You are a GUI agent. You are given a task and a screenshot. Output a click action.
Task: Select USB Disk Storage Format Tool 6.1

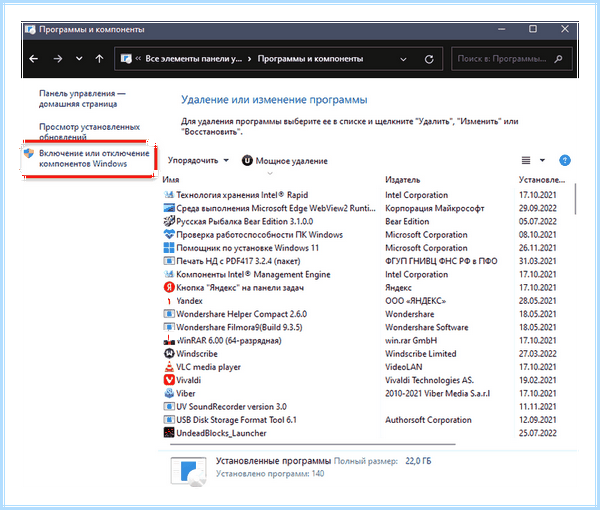[x=236, y=420]
